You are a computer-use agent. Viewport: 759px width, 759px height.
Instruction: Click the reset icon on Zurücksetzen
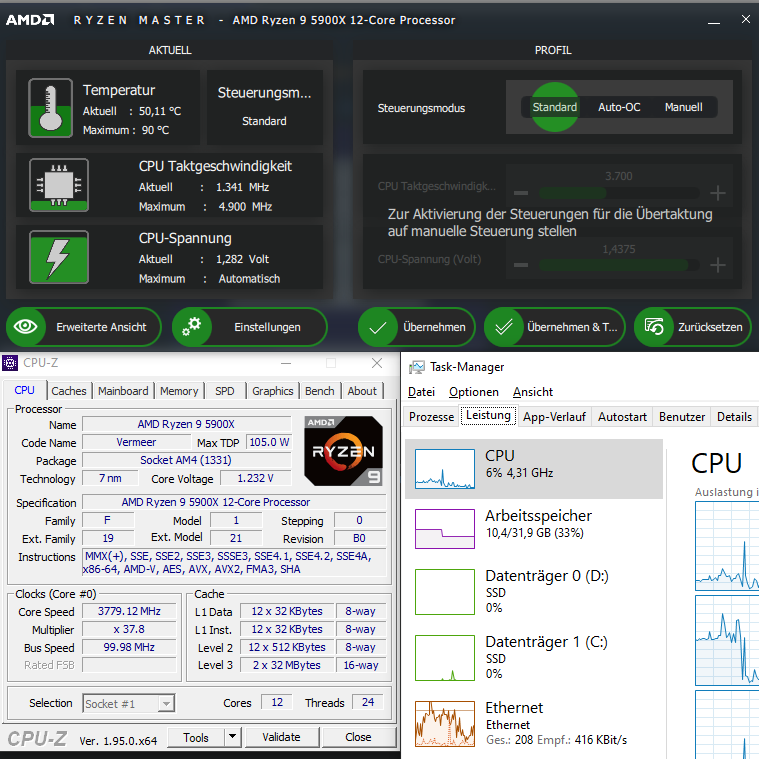tap(654, 327)
